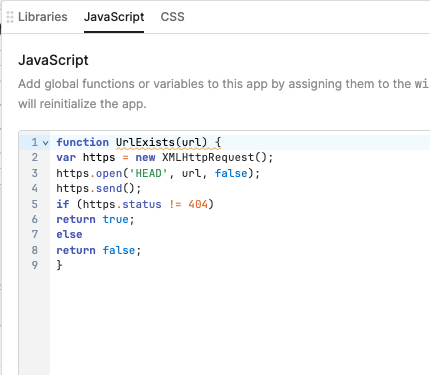
Task: Grab the drag handle beside Libraries
Action: pos(10,17)
